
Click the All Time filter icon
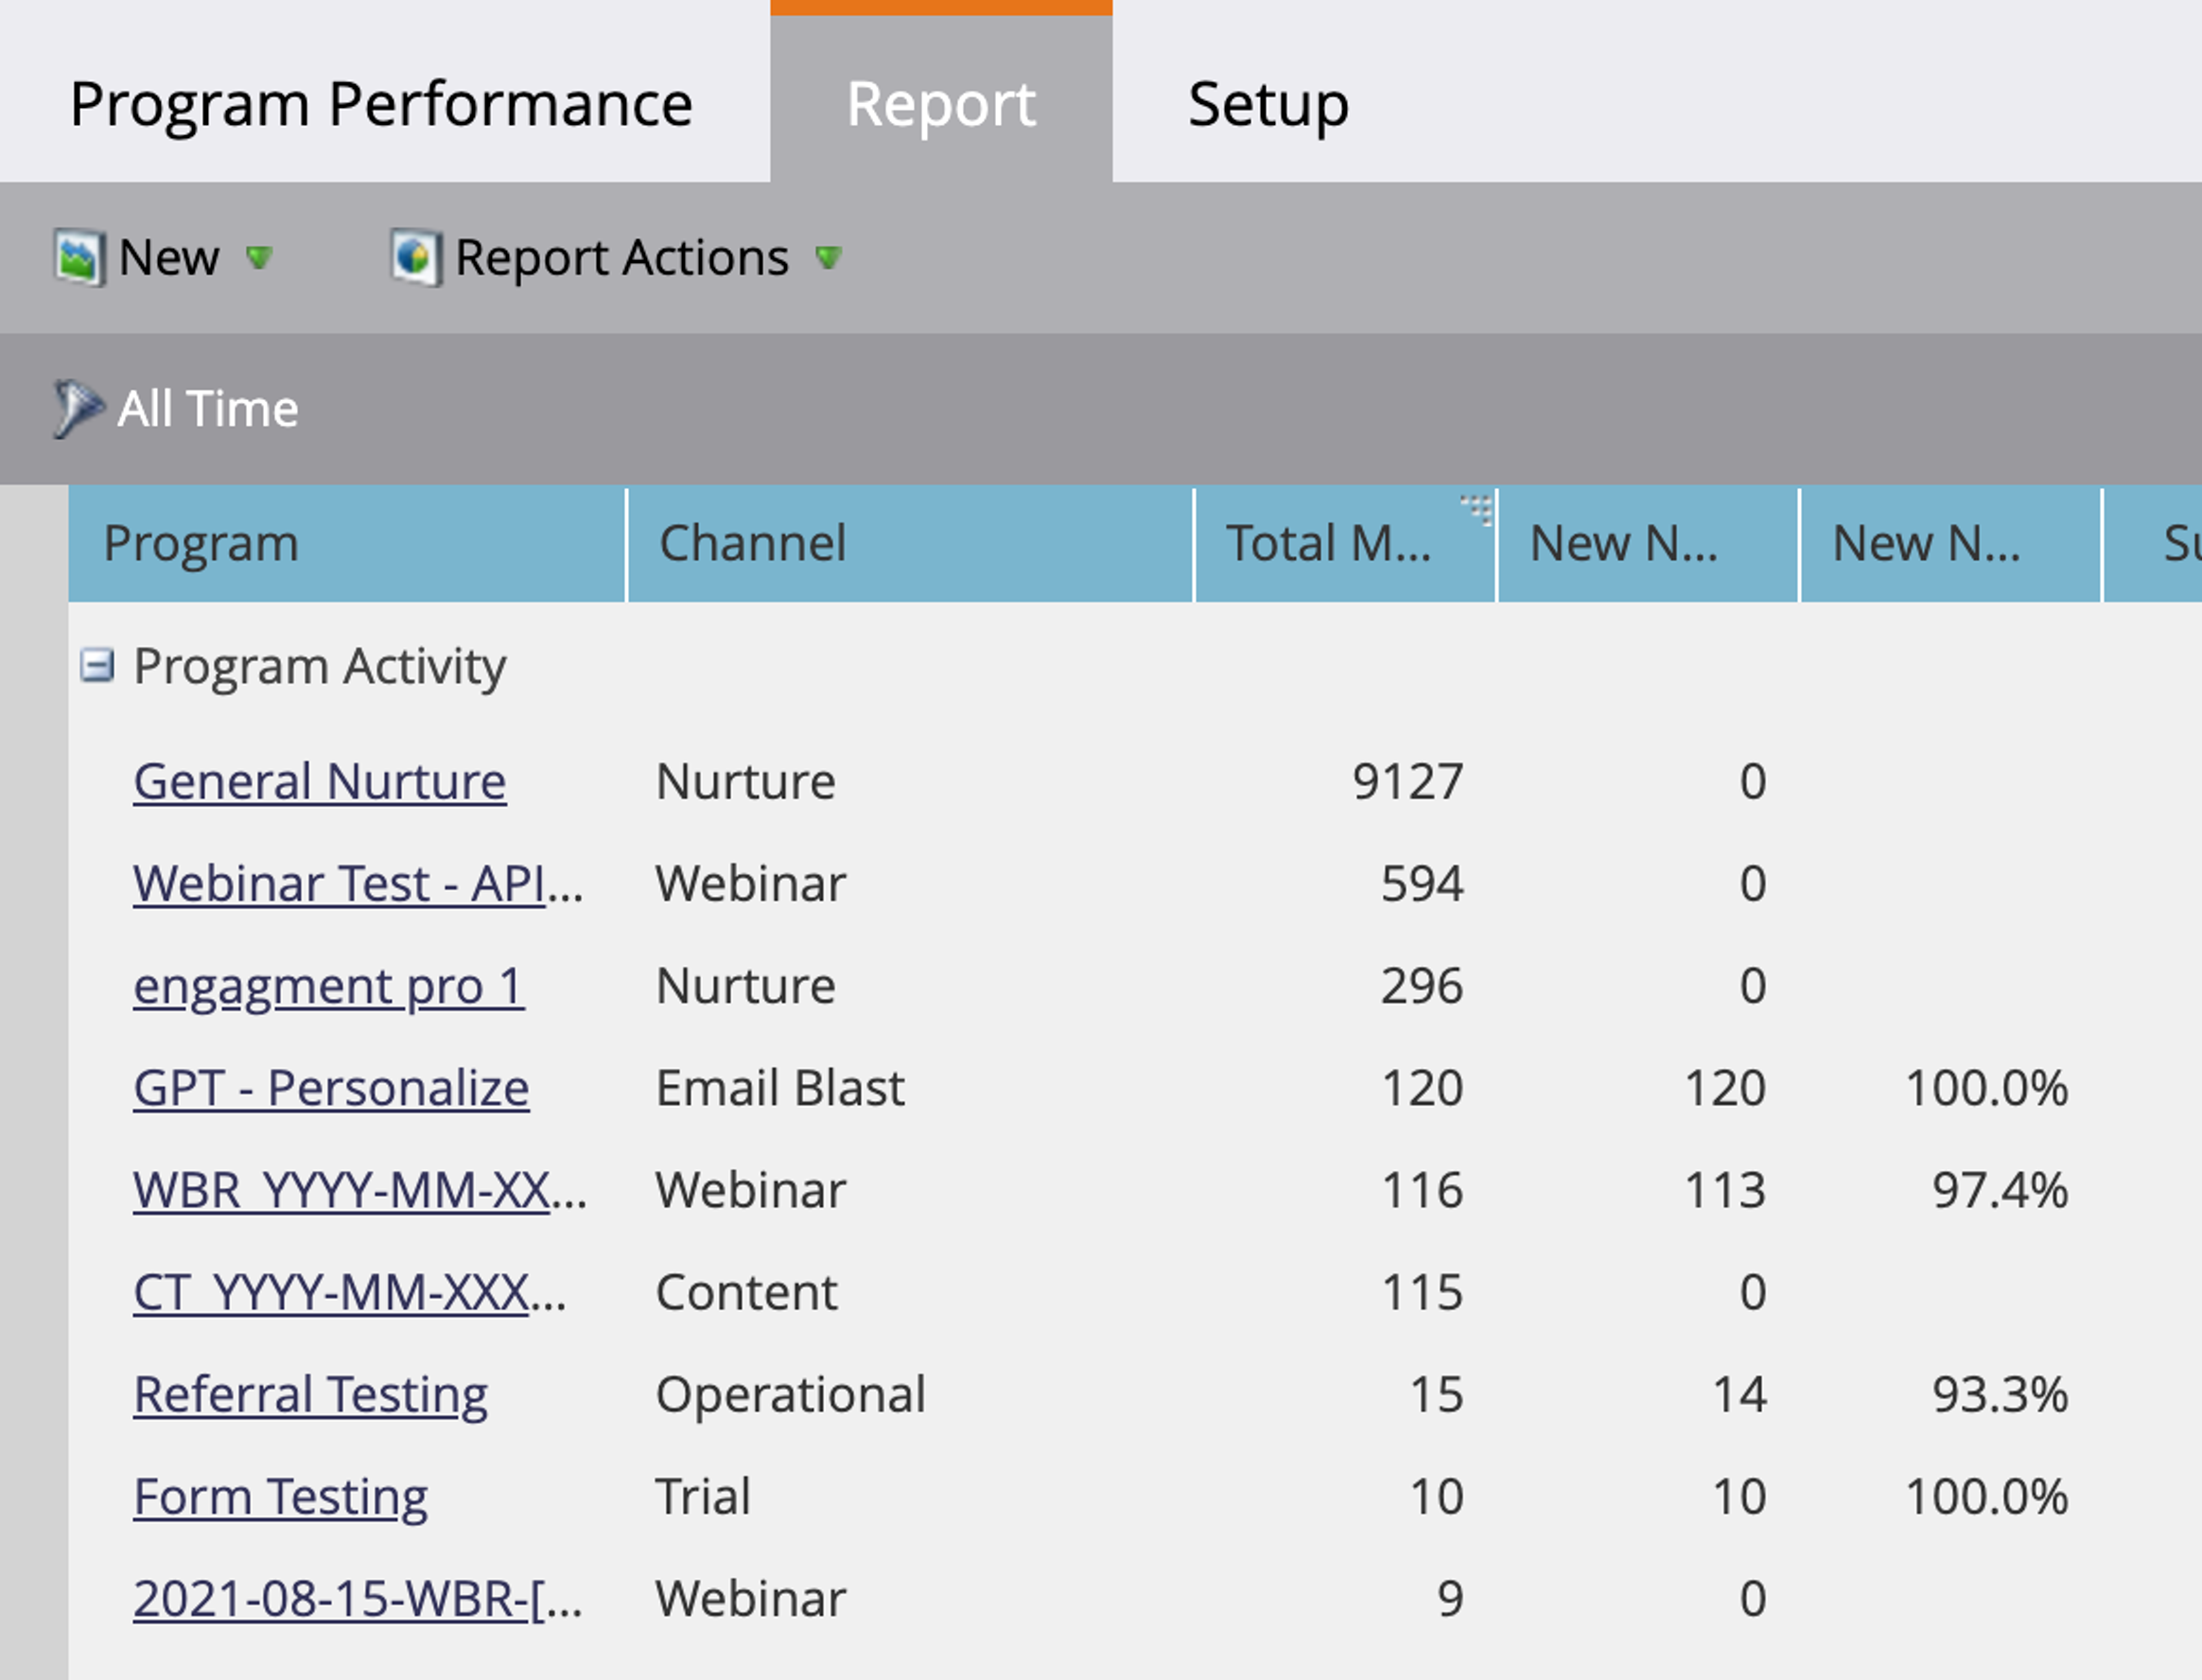tap(77, 408)
